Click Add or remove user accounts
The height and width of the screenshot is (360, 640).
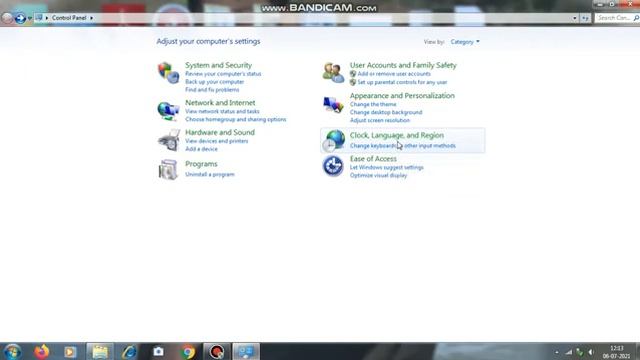[394, 74]
